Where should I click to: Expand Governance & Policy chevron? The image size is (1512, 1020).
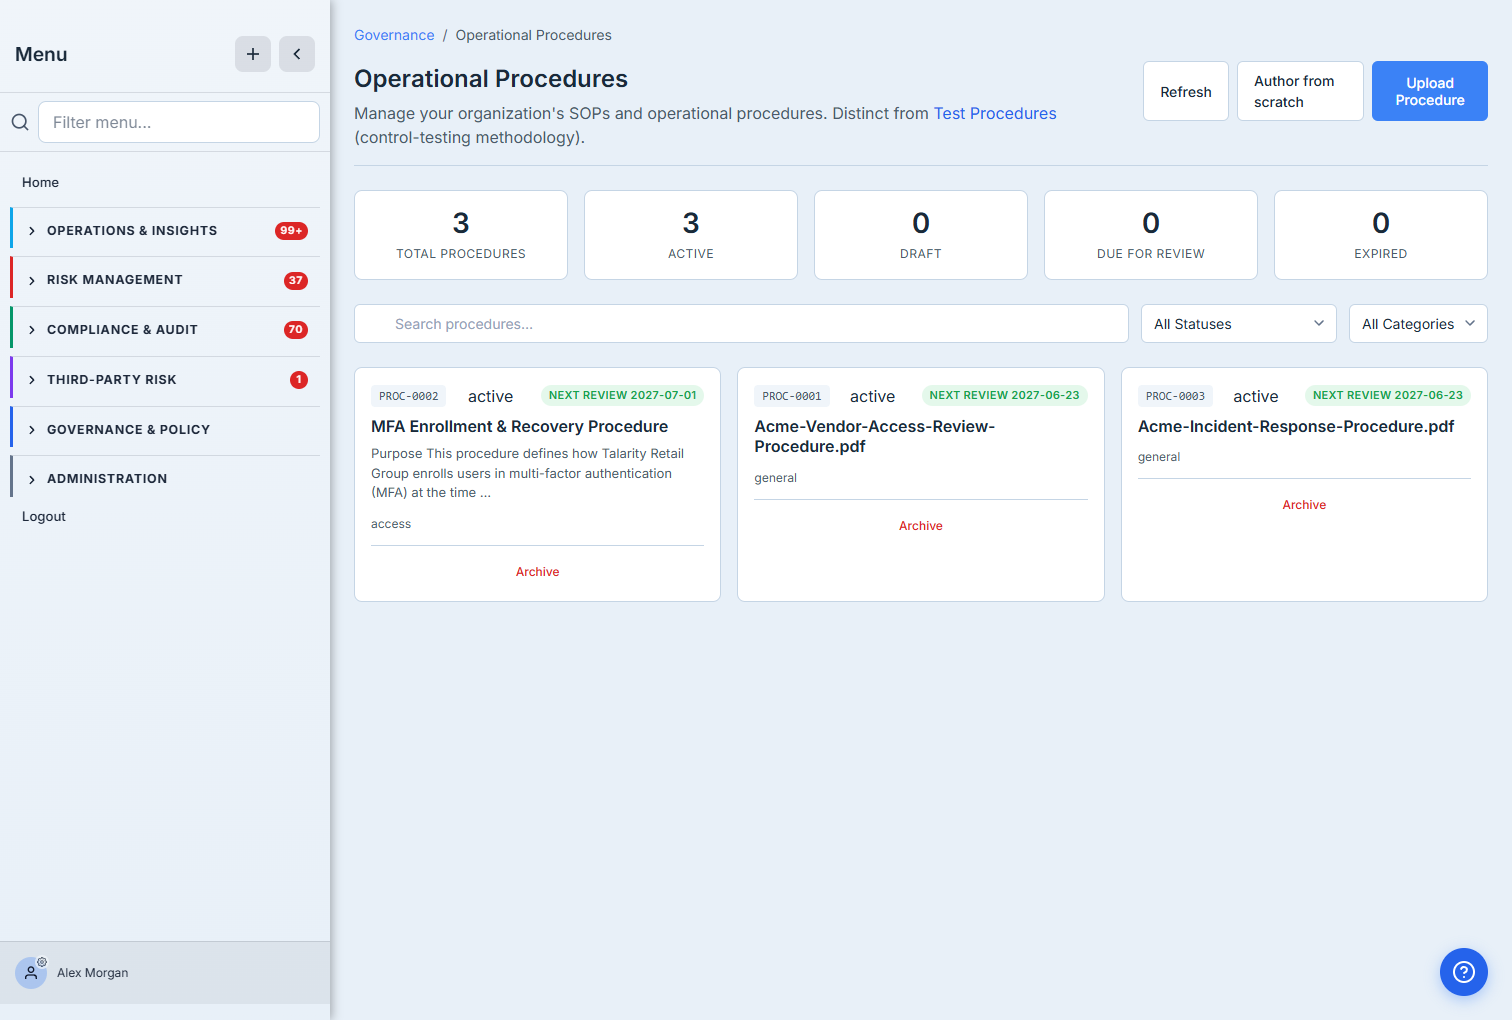[32, 430]
